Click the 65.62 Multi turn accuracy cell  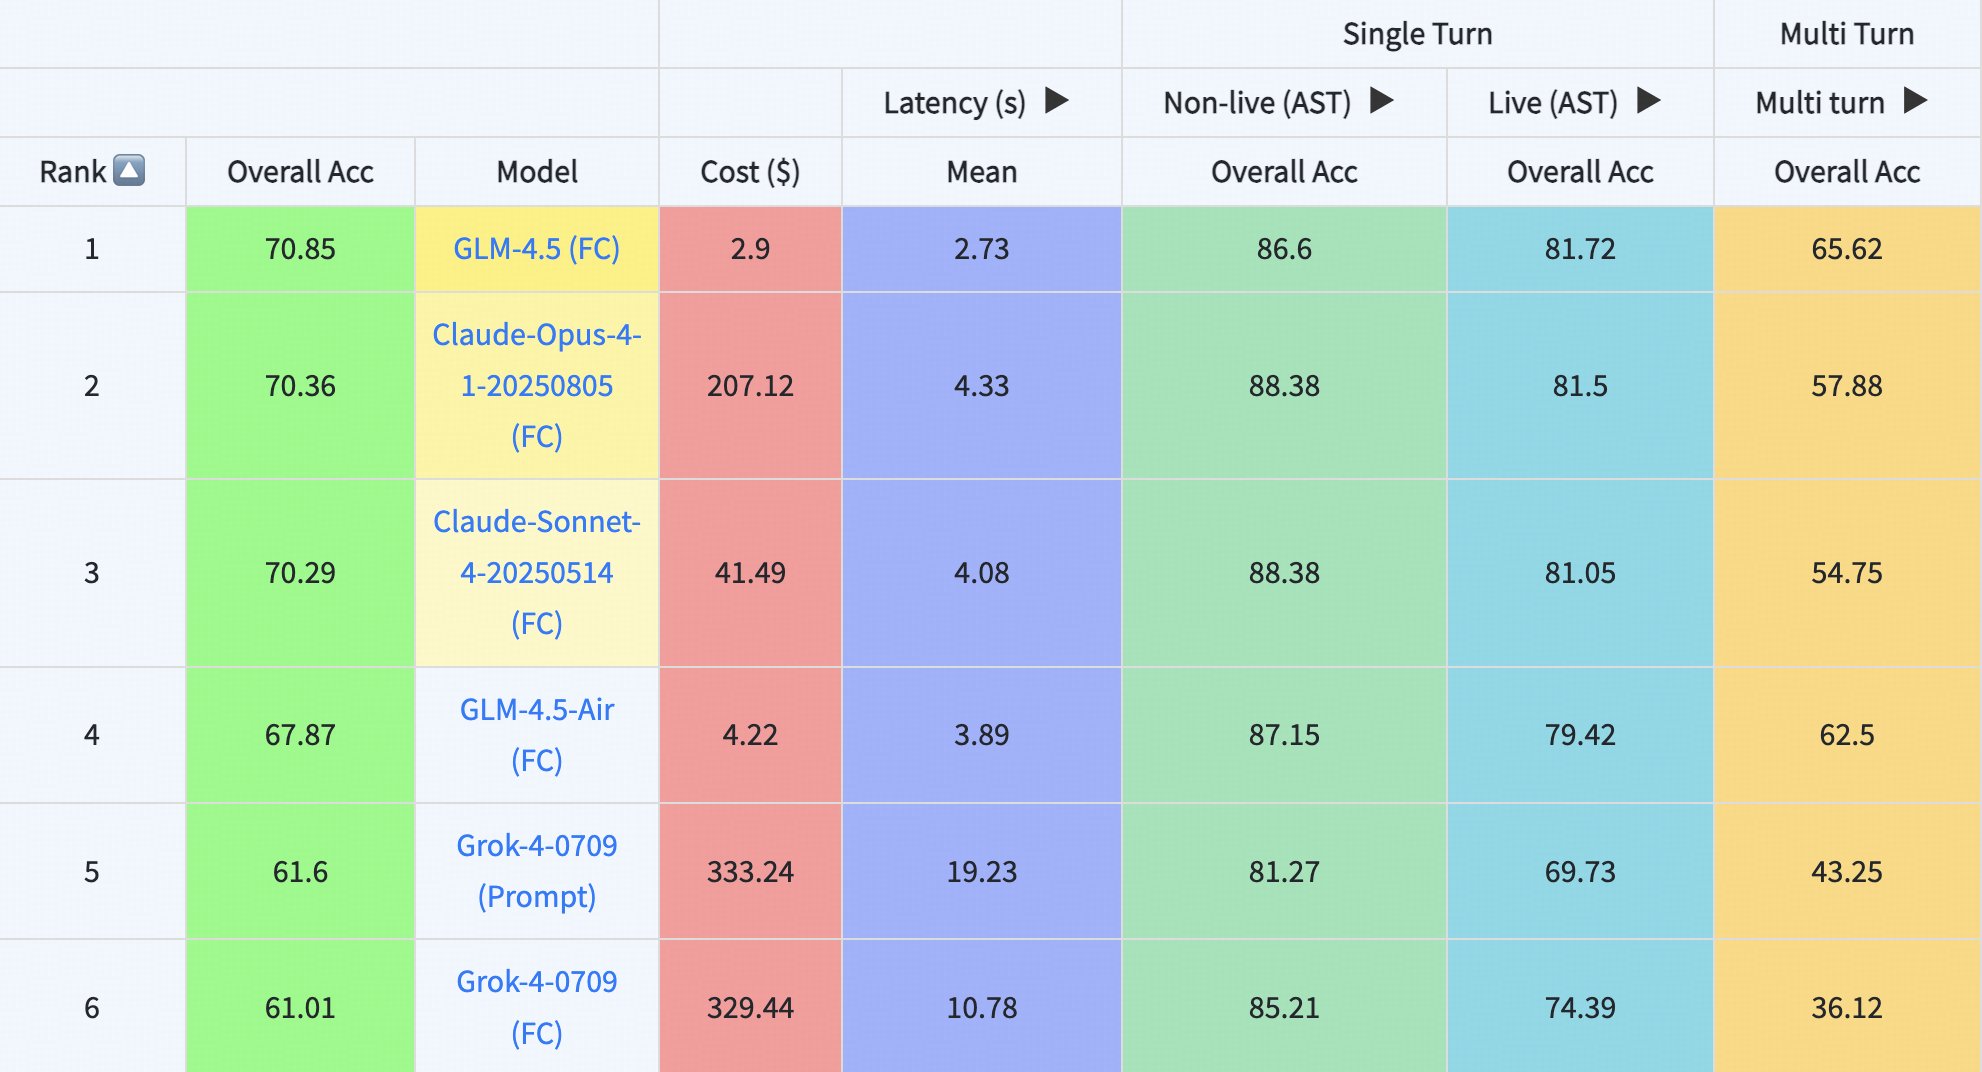[x=1847, y=248]
